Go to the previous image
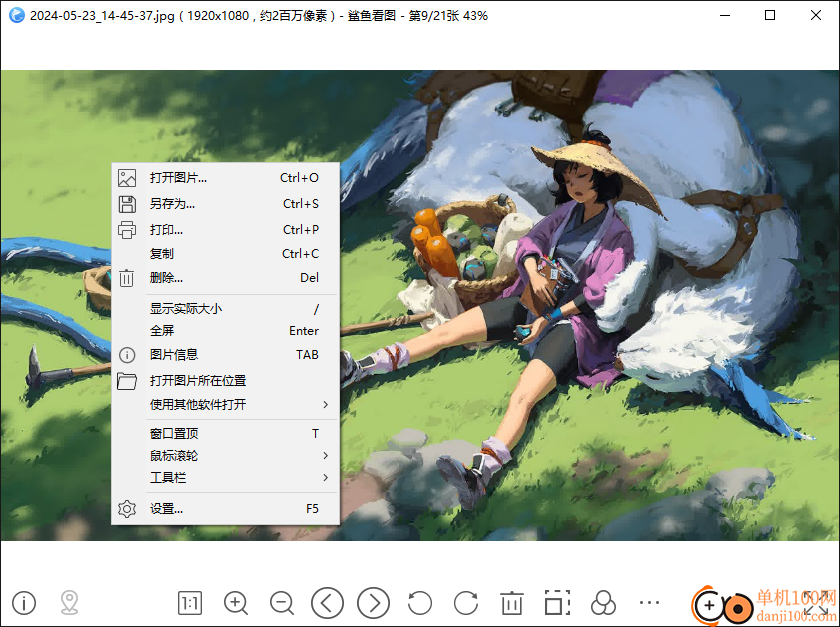This screenshot has height=627, width=840. 327,603
